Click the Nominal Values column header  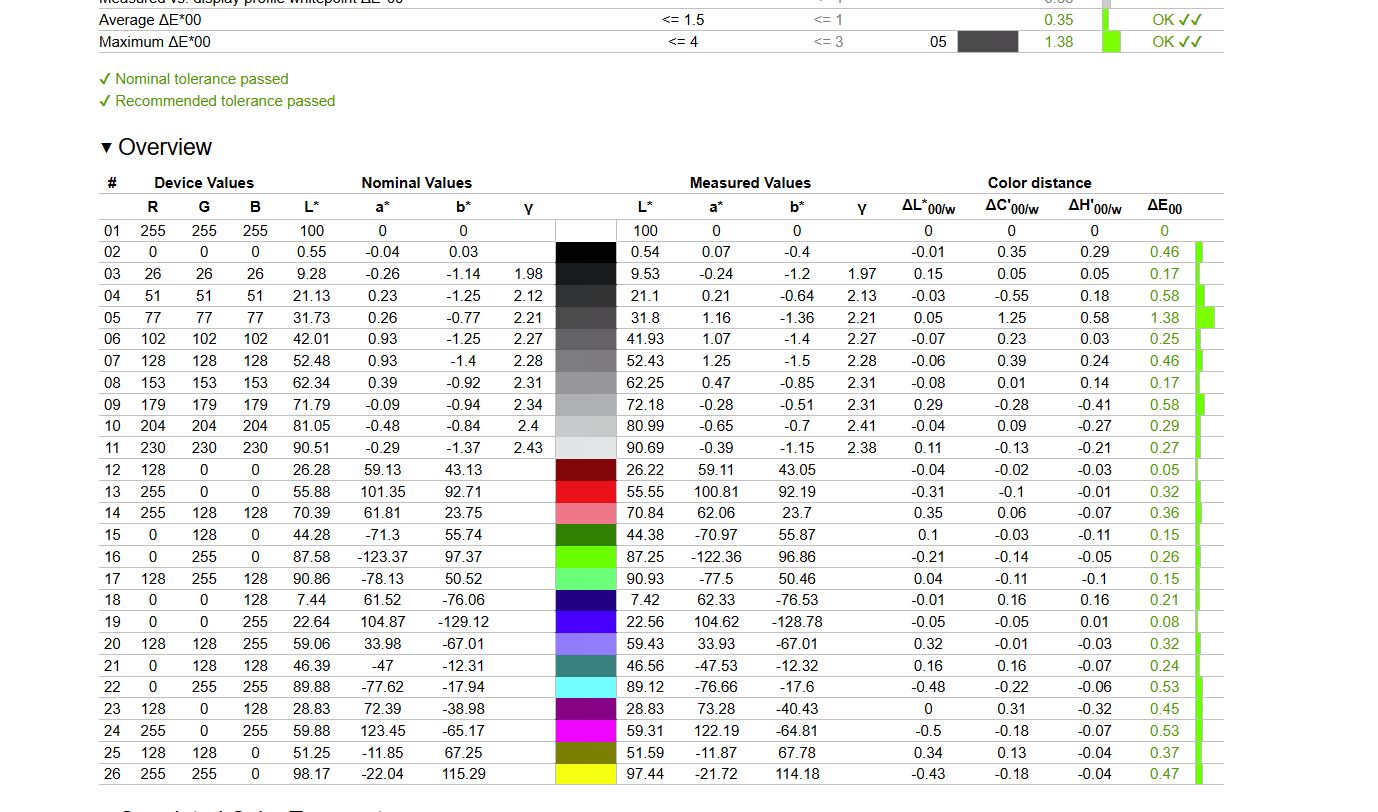tap(416, 183)
